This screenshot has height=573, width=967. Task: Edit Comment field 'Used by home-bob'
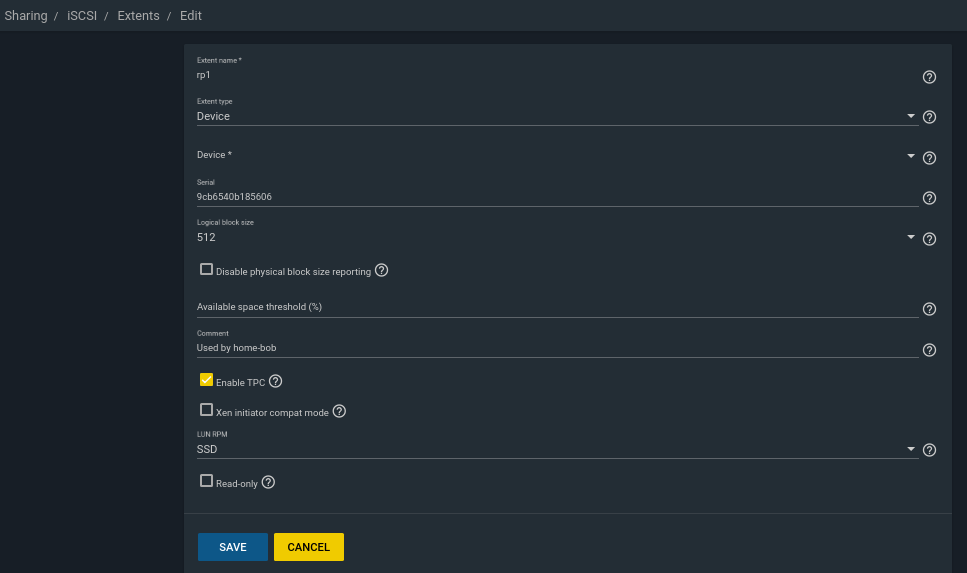point(557,348)
